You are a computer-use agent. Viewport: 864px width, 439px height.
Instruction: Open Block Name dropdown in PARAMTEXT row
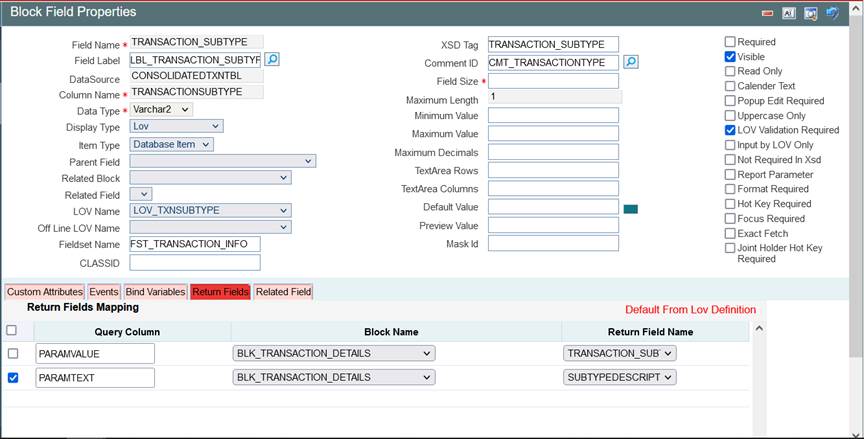(334, 377)
